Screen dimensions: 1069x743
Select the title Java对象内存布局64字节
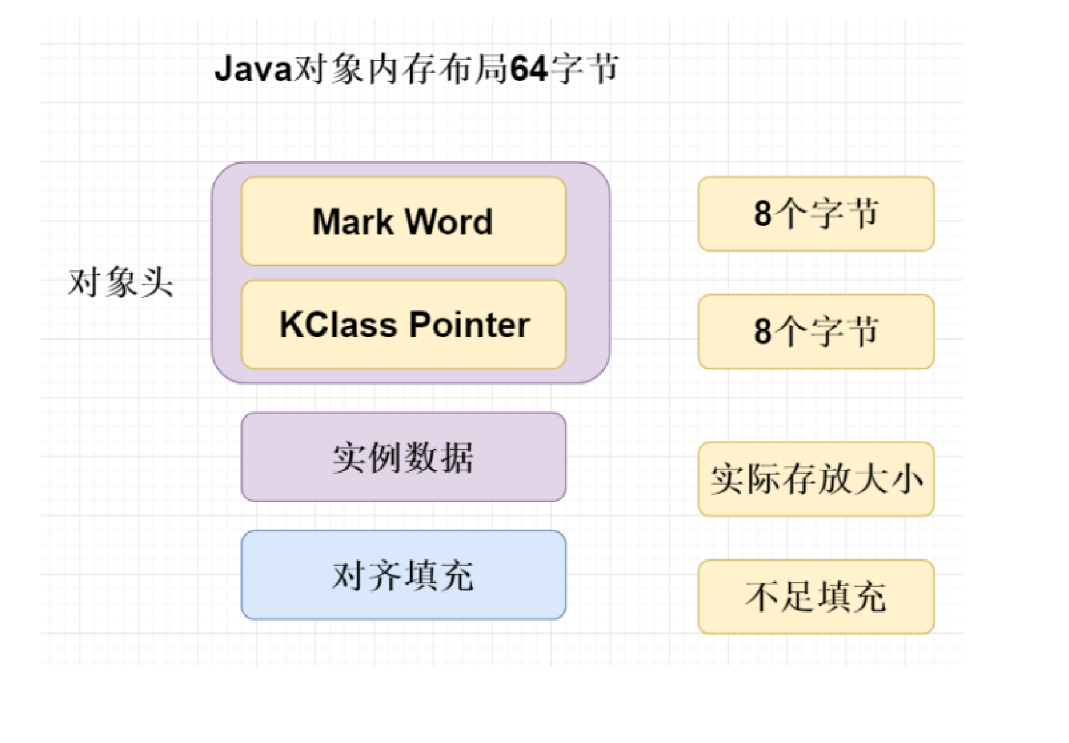pyautogui.click(x=417, y=70)
